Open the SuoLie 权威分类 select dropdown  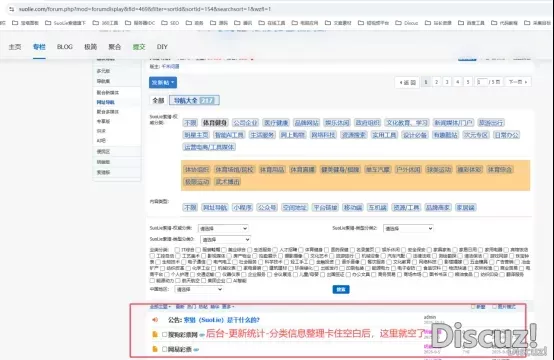coord(223,229)
